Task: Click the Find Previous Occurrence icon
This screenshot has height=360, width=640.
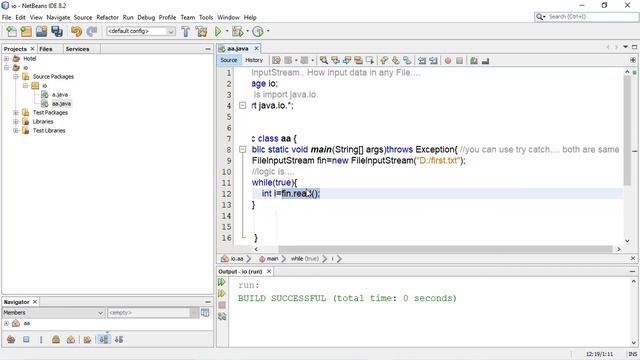Action: pos(336,60)
